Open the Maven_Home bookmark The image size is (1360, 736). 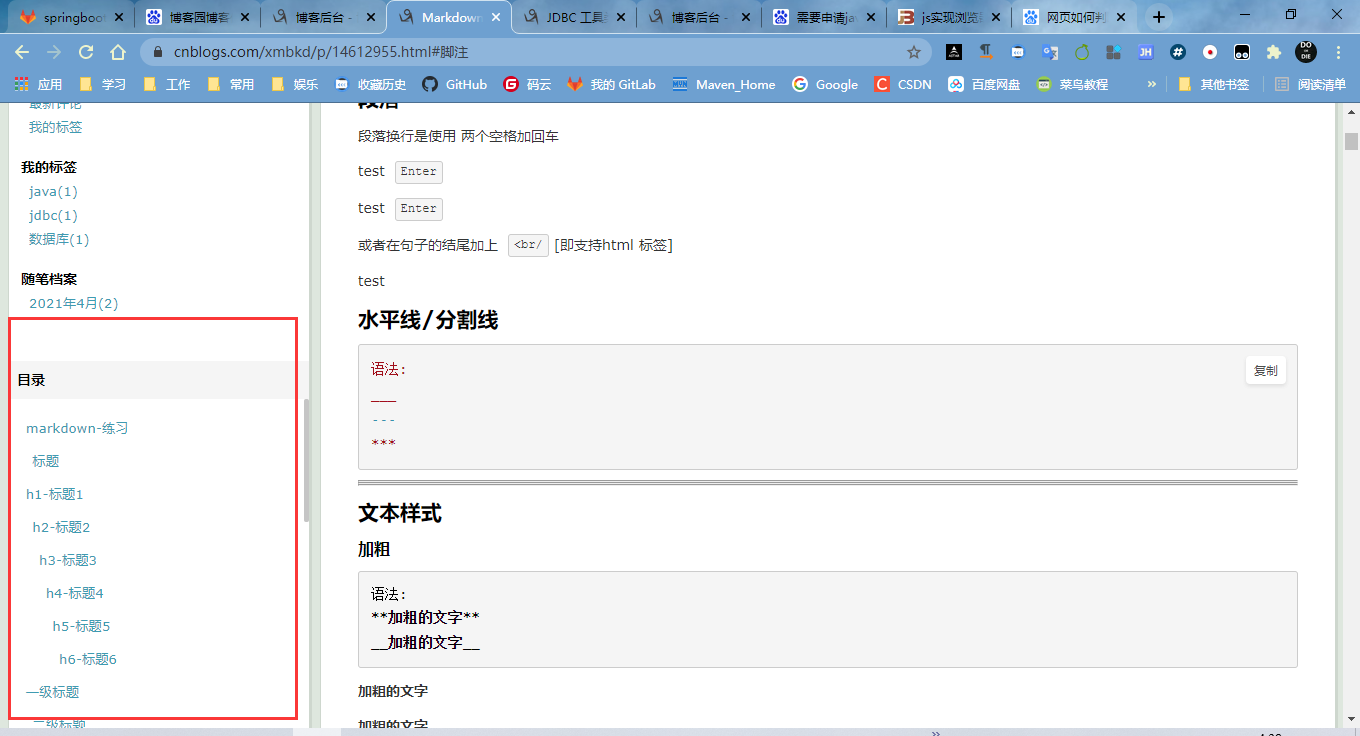(724, 84)
